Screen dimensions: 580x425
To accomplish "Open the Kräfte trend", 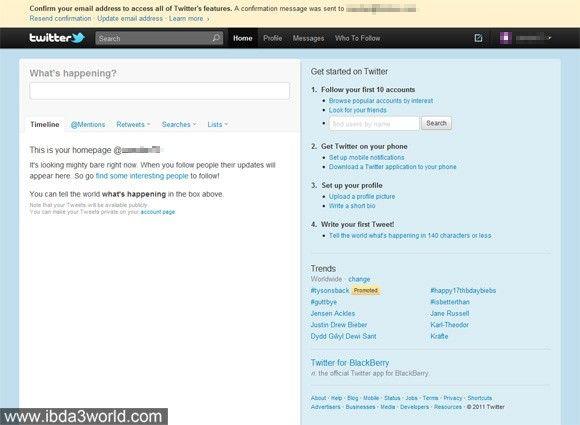I will pyautogui.click(x=439, y=337).
